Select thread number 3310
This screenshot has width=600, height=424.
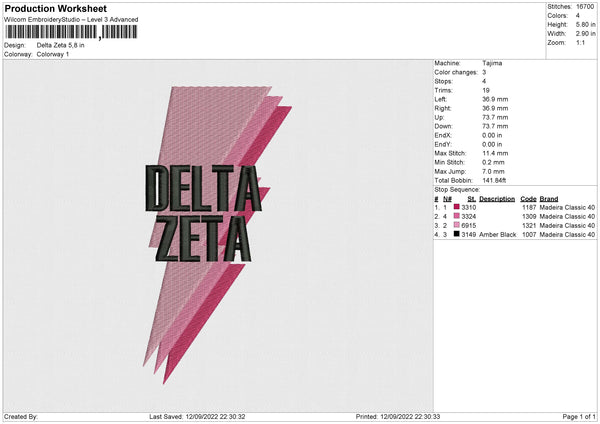click(469, 207)
